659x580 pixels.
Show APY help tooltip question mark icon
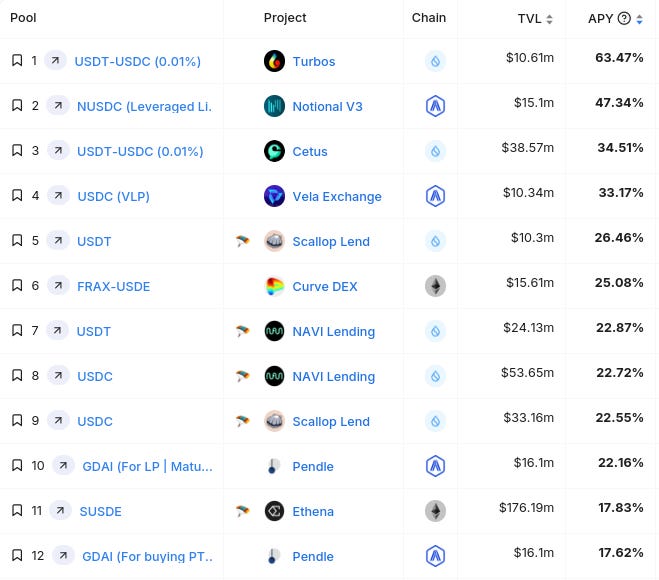pos(624,18)
